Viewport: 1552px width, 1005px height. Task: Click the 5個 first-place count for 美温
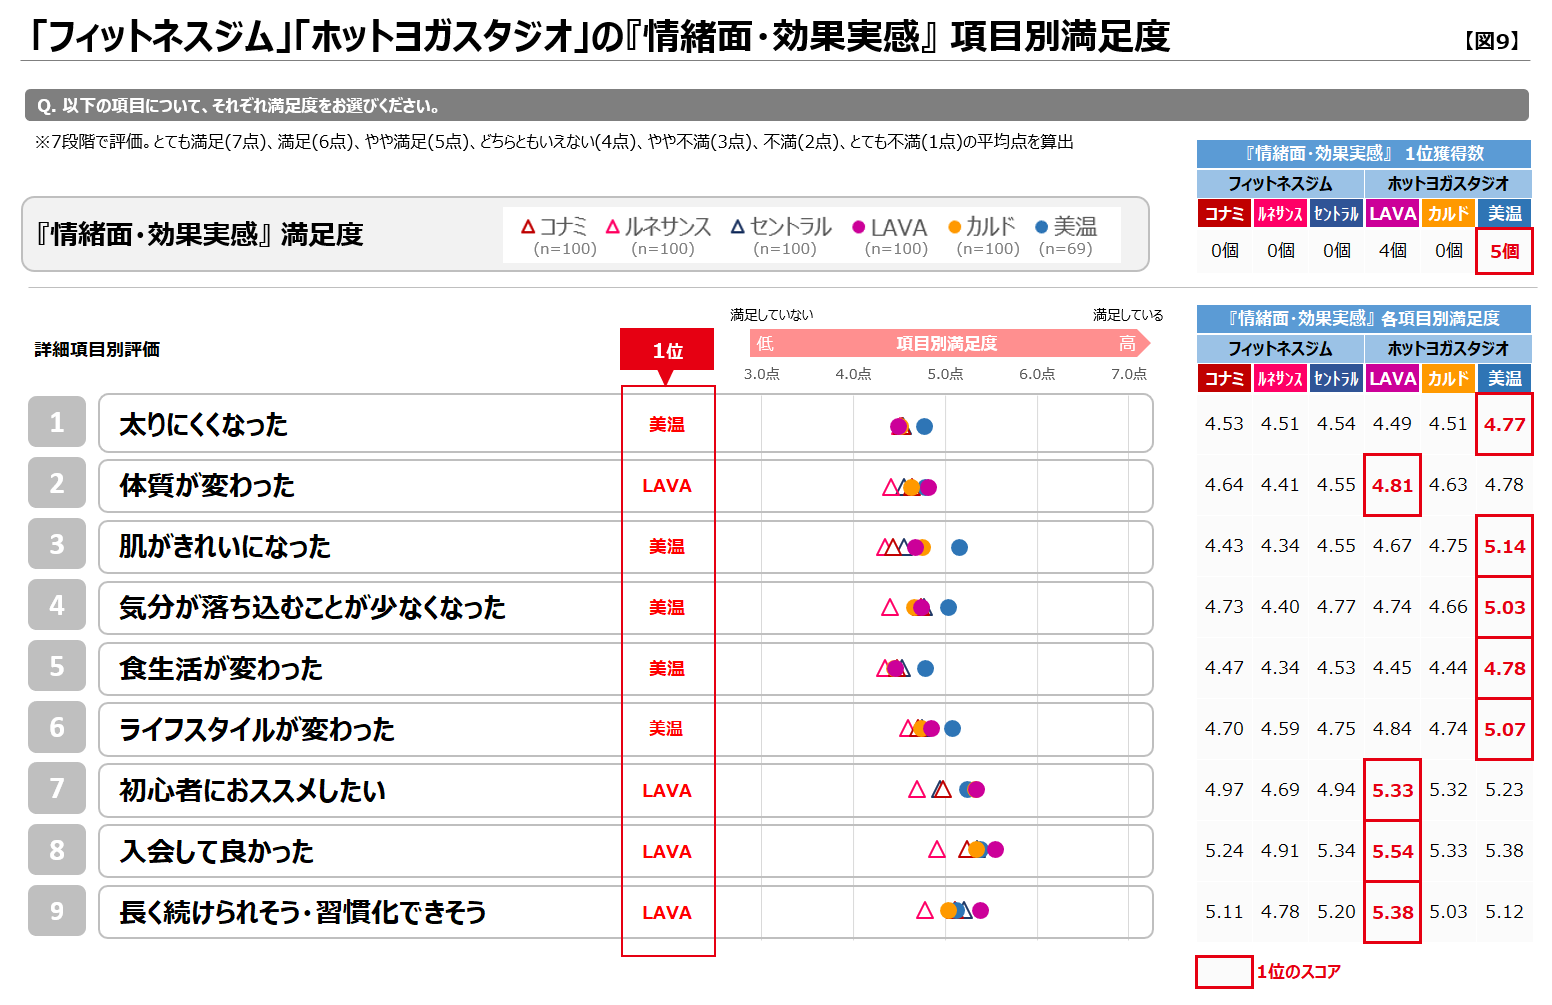(x=1504, y=251)
